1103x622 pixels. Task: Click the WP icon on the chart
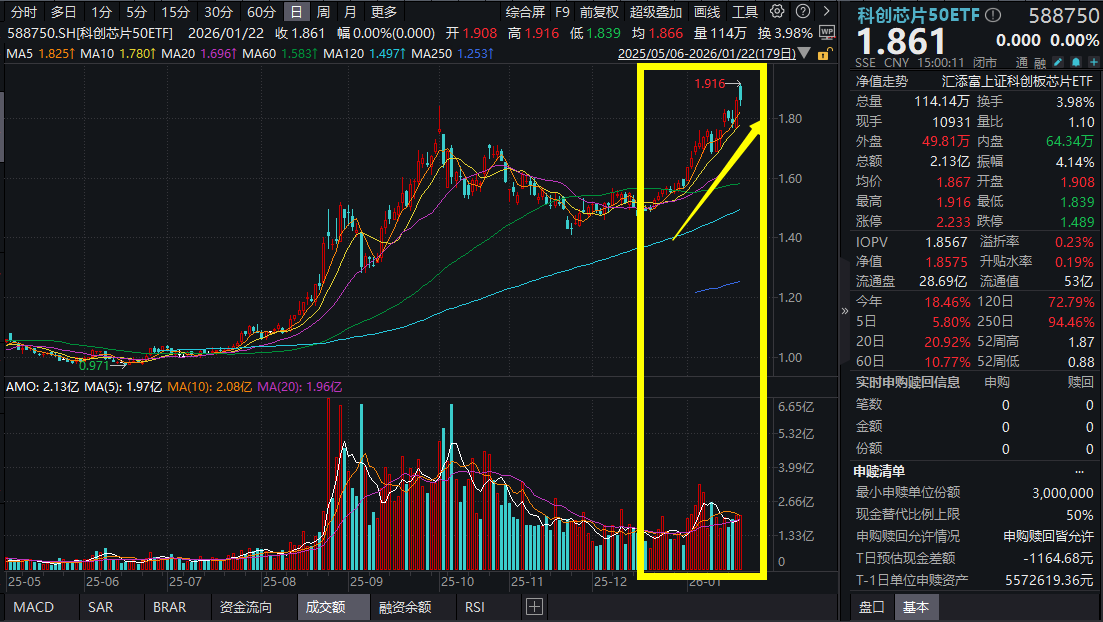(x=826, y=32)
